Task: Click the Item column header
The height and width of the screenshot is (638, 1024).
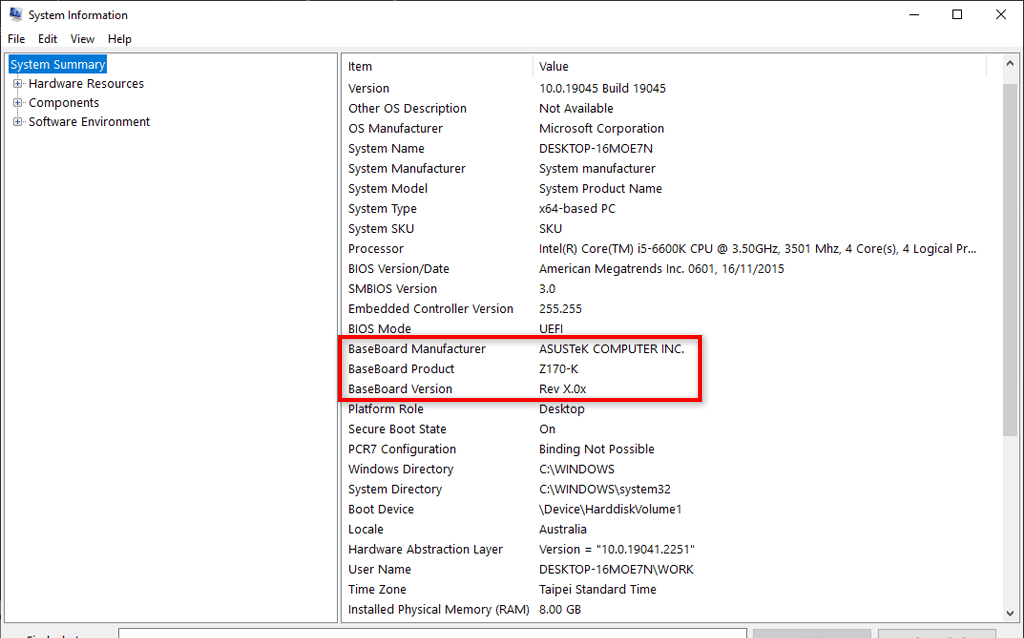Action: 438,67
